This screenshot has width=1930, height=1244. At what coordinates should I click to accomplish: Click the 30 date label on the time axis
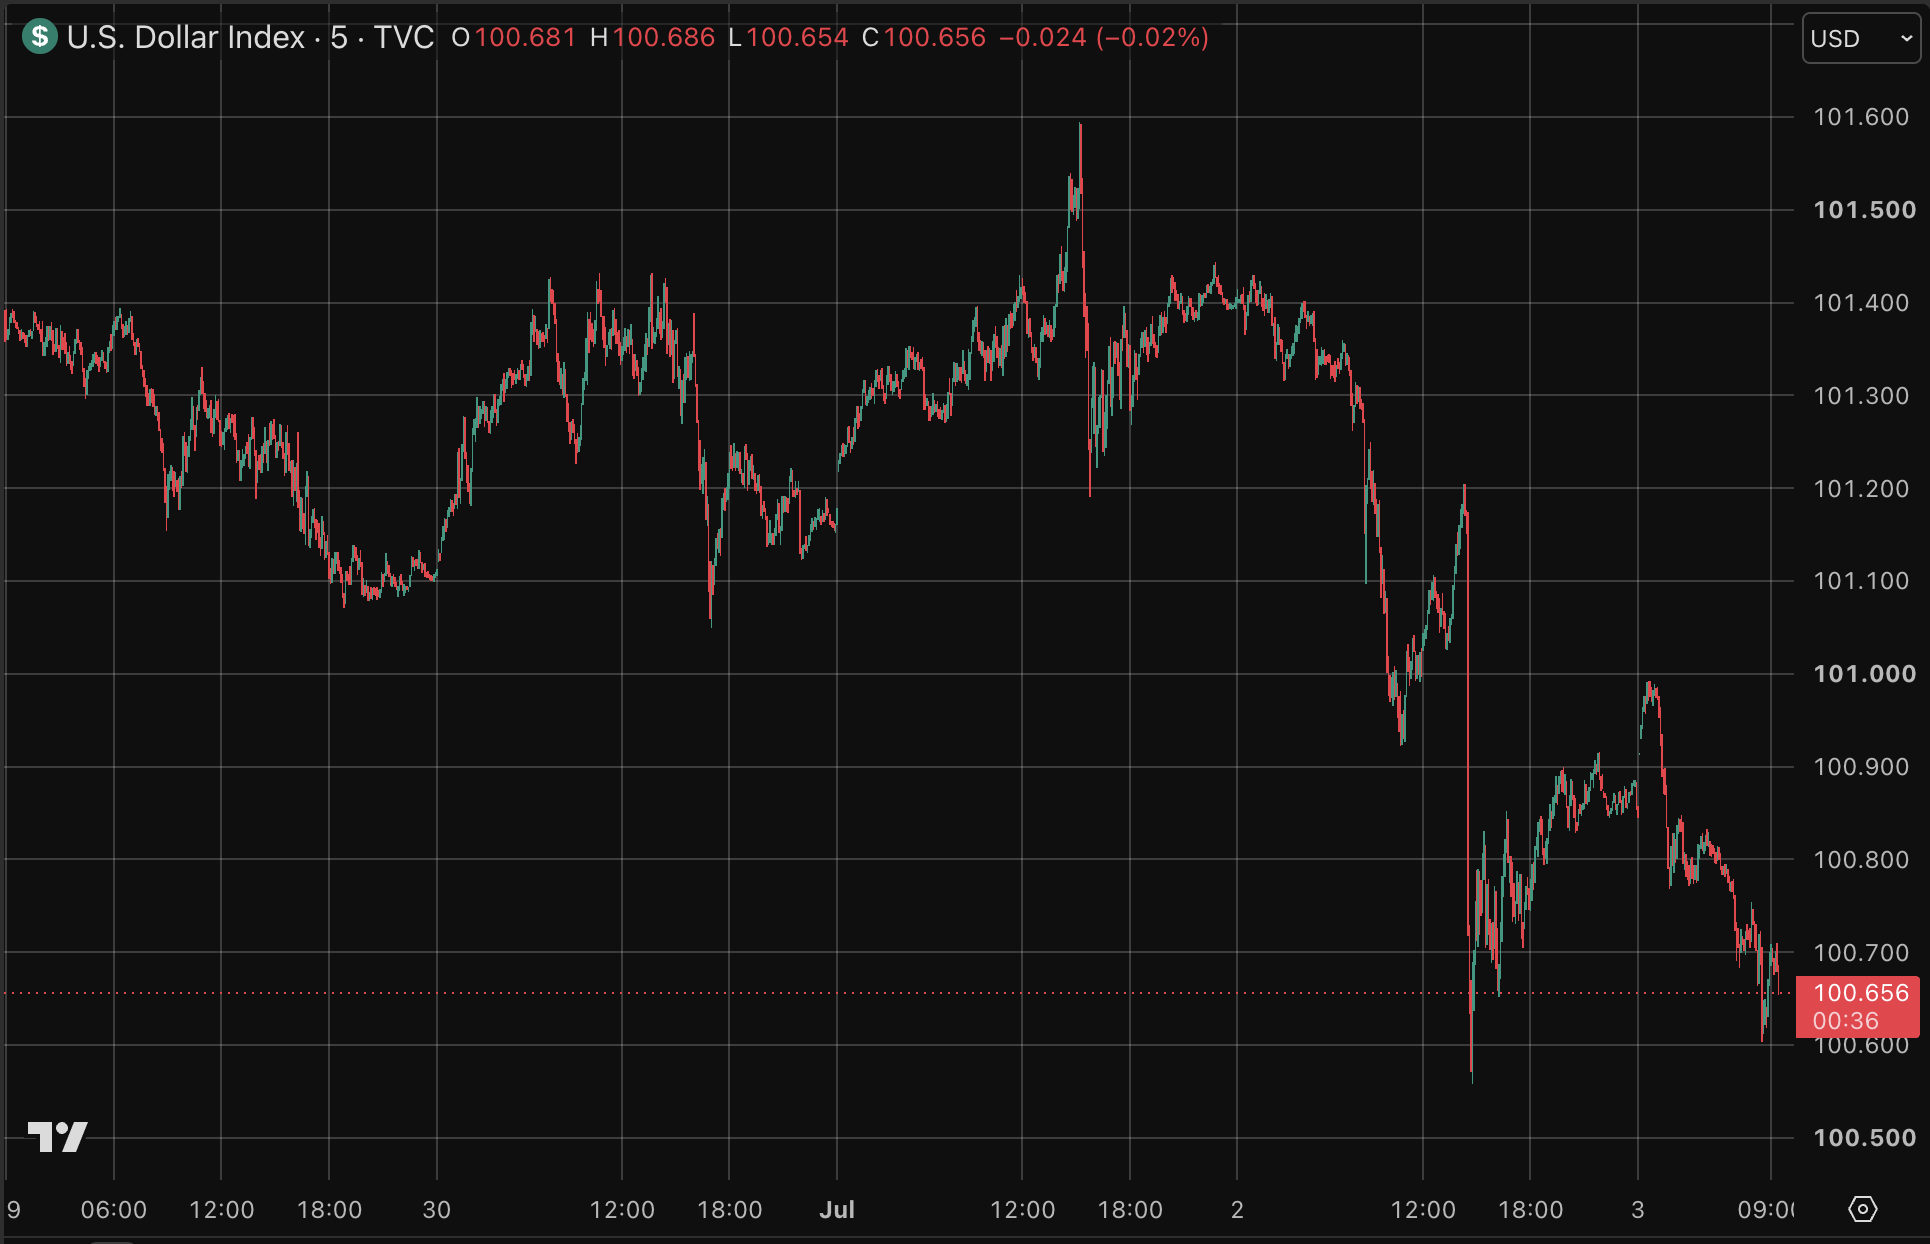(x=437, y=1210)
